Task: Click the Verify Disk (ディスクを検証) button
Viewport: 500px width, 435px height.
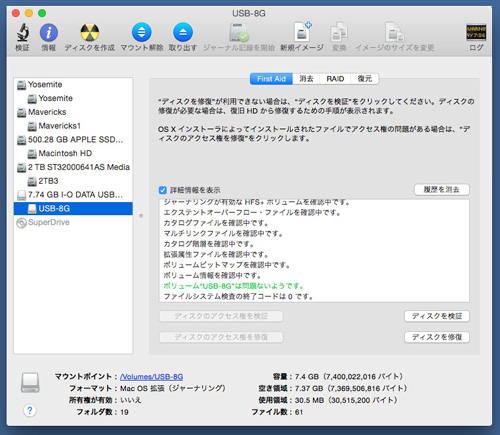Action: click(x=437, y=316)
